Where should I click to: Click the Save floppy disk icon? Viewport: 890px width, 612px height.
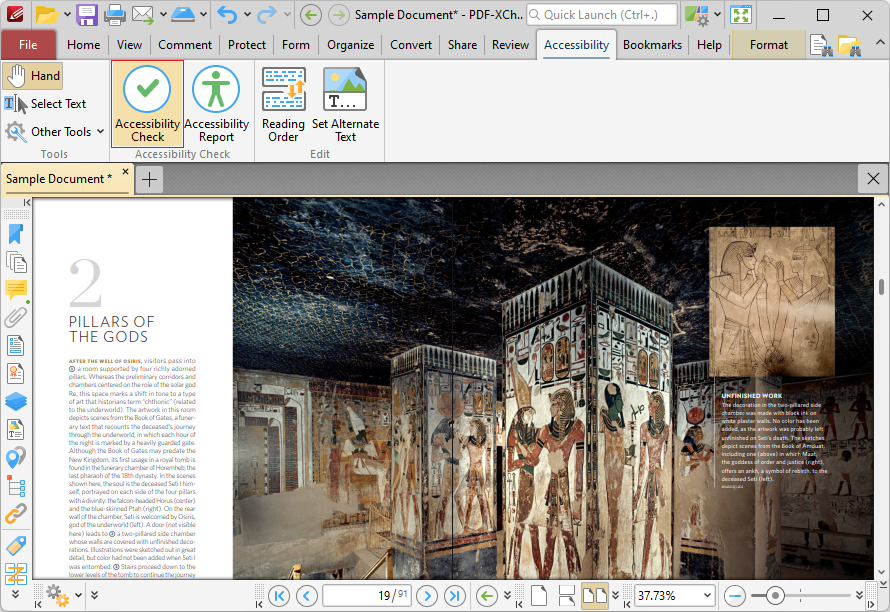[87, 15]
